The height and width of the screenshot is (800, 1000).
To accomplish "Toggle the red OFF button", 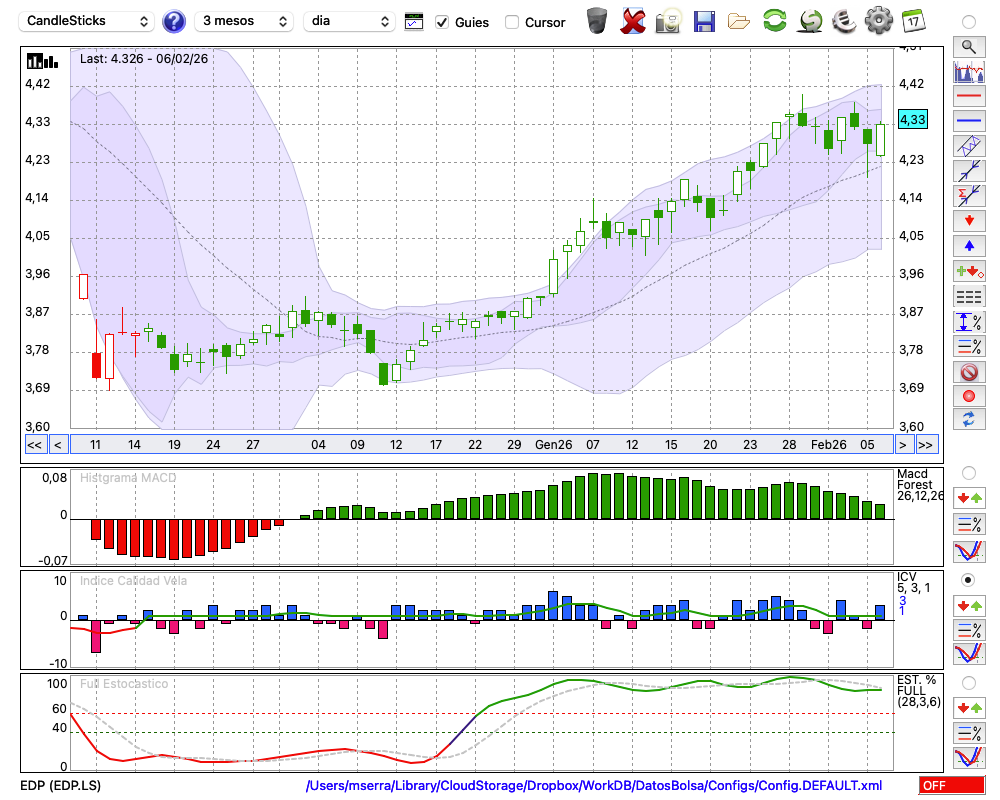I will point(952,785).
